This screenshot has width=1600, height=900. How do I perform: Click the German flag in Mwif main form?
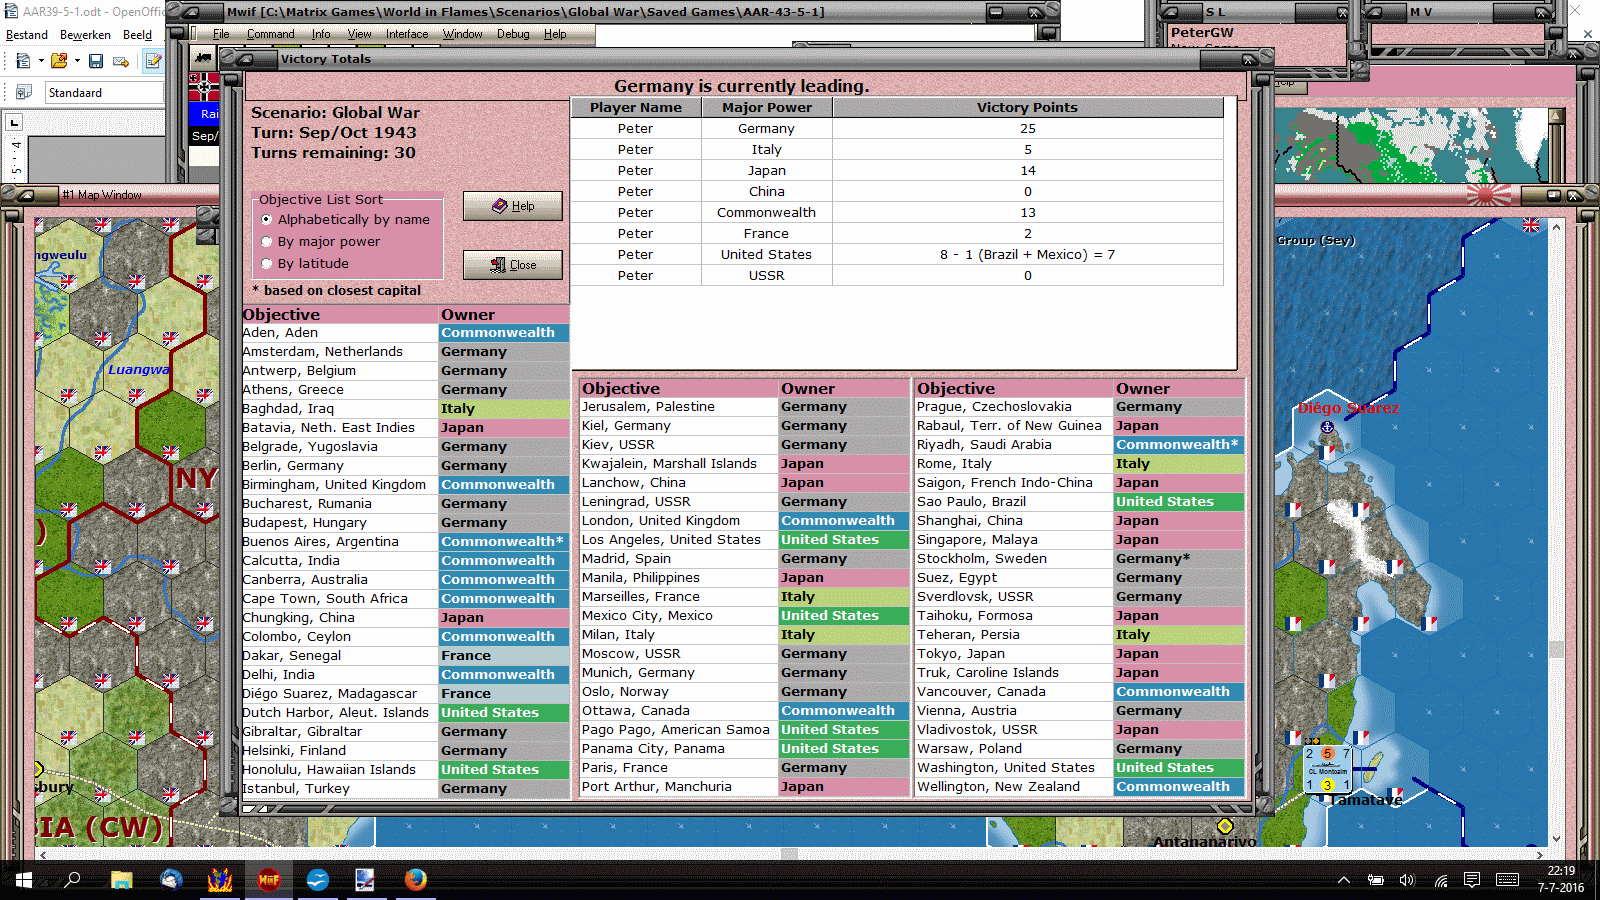pyautogui.click(x=204, y=86)
